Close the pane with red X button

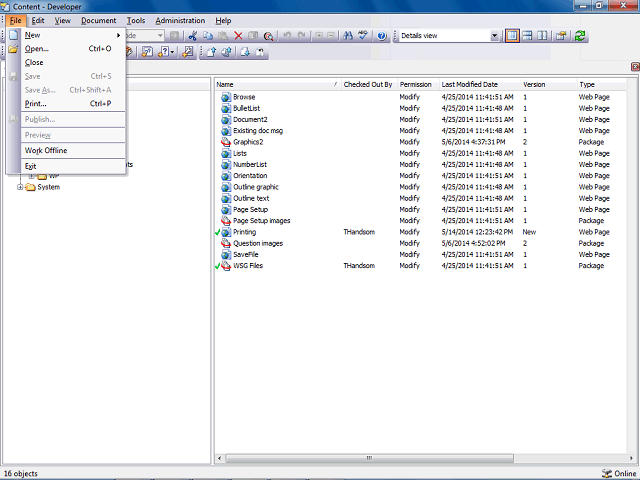click(x=635, y=67)
